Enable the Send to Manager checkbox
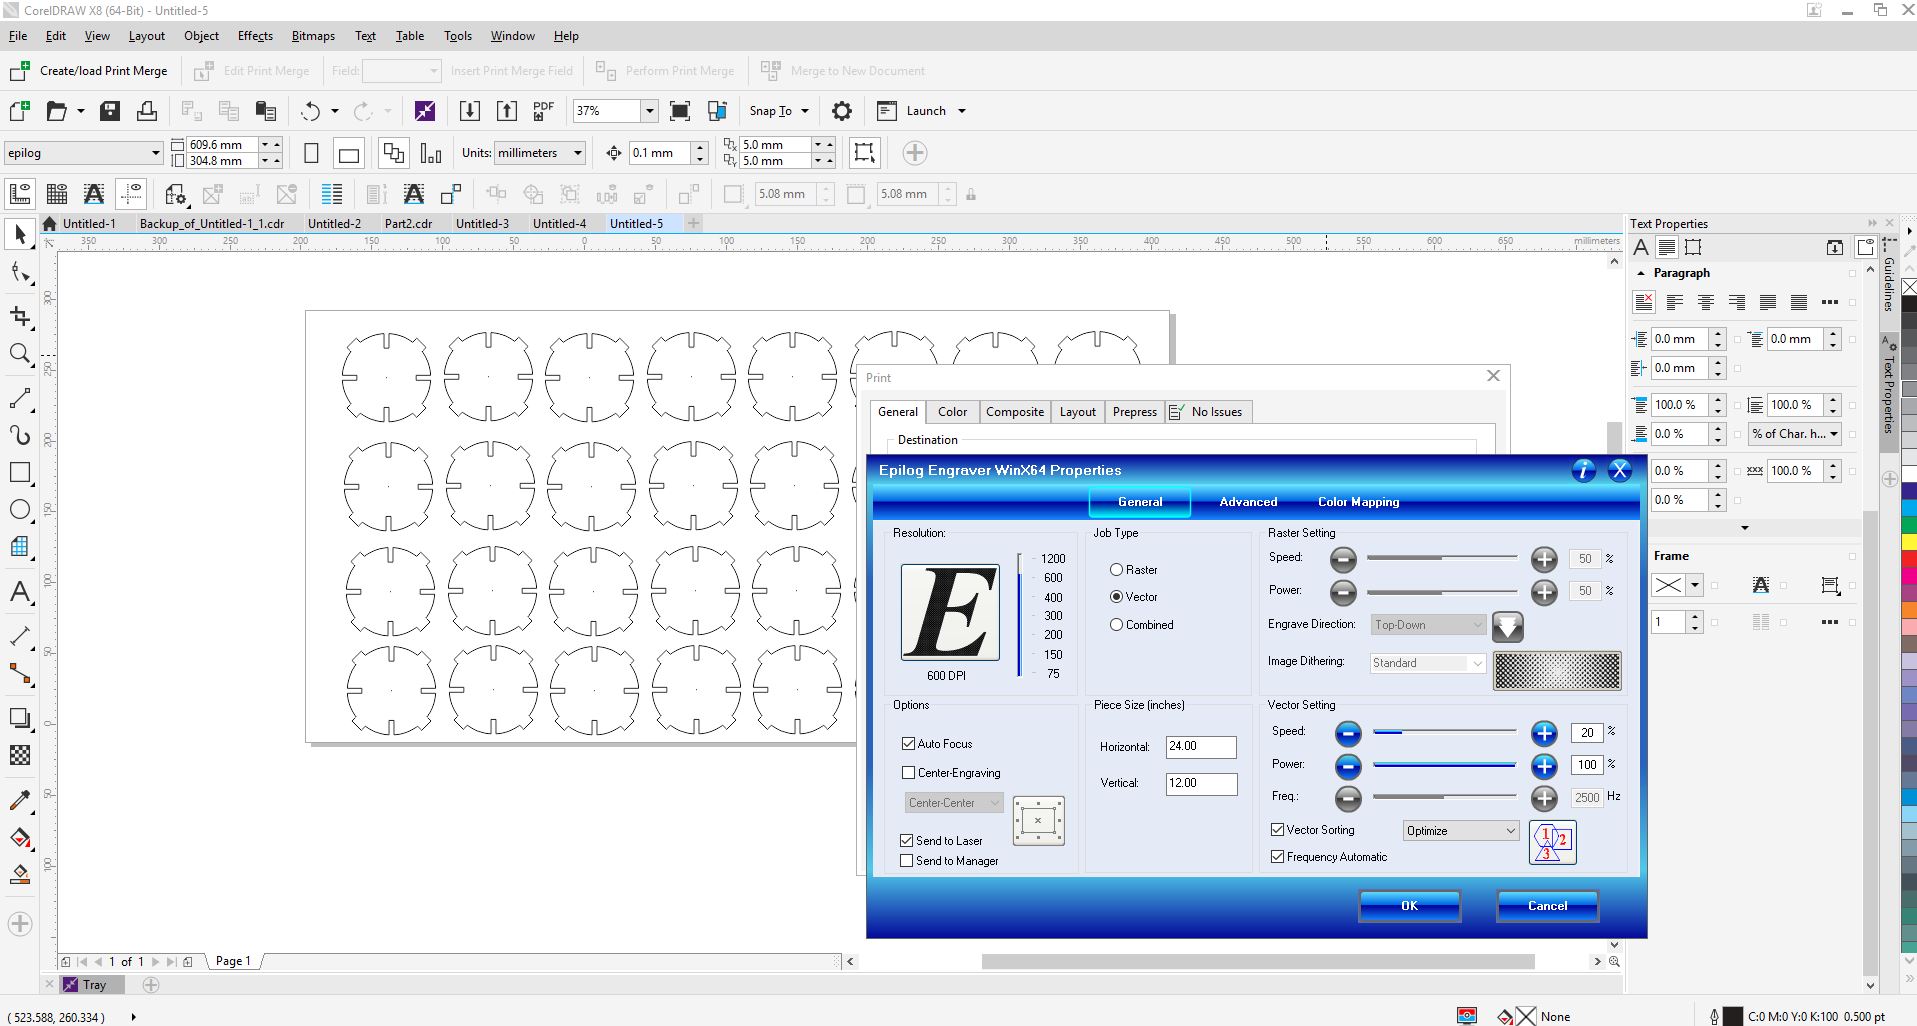 907,860
